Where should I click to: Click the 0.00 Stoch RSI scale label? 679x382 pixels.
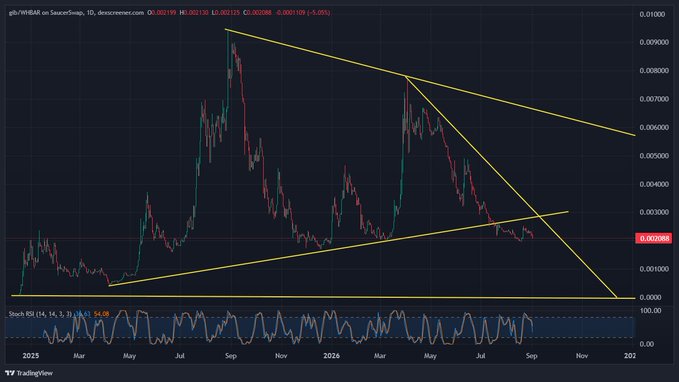pos(647,344)
